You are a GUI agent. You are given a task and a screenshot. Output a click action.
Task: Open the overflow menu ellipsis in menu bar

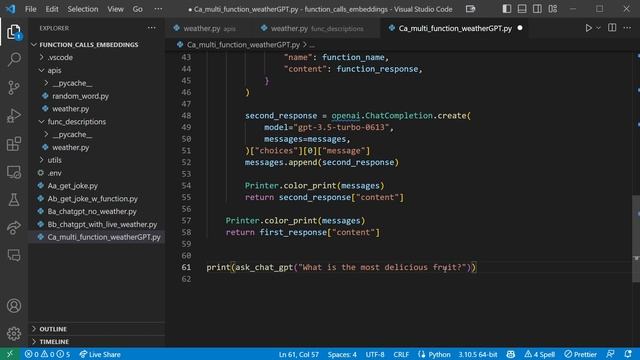158,9
